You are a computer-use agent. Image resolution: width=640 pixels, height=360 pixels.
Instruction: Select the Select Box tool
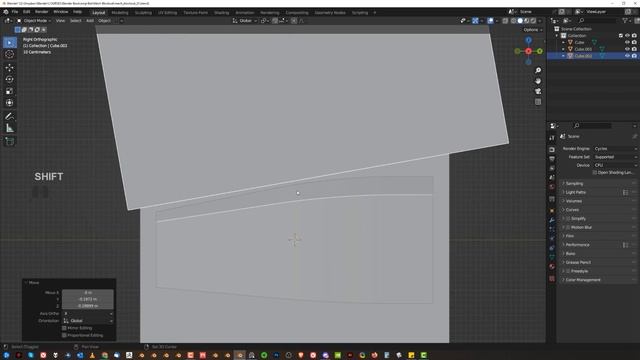tap(10, 42)
